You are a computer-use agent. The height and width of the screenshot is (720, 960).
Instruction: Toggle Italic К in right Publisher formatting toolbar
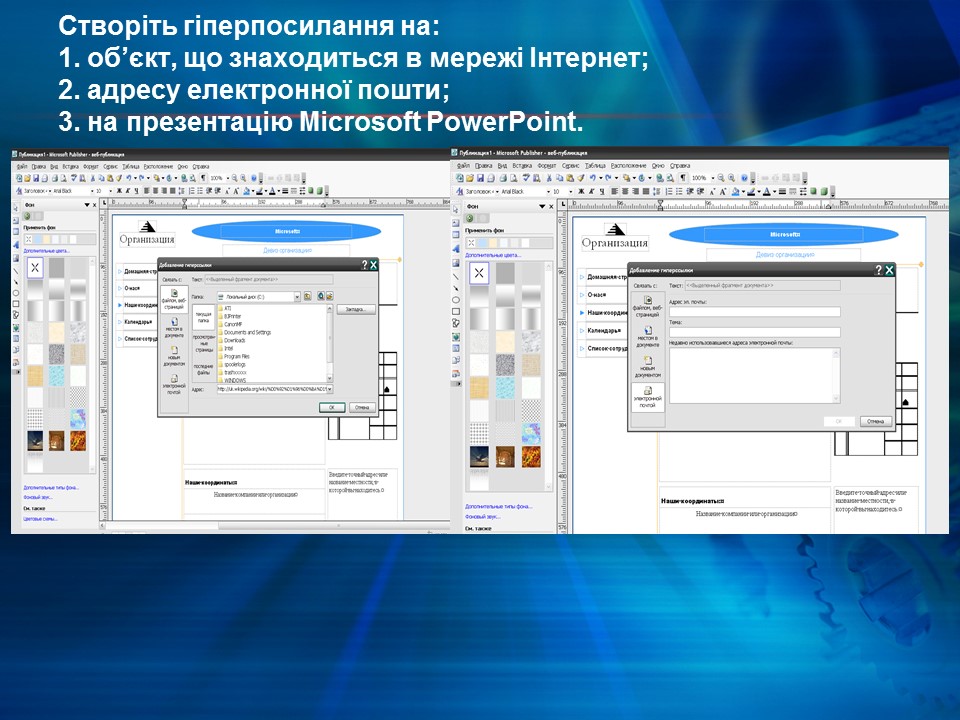coord(591,191)
